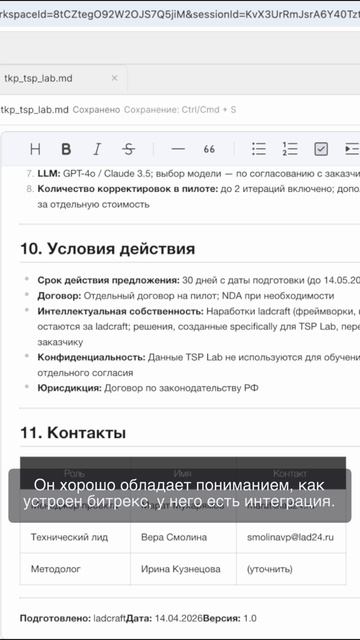This screenshot has width=360, height=640.
Task: Click the "Договор:" bullet line
Action: pos(186,296)
